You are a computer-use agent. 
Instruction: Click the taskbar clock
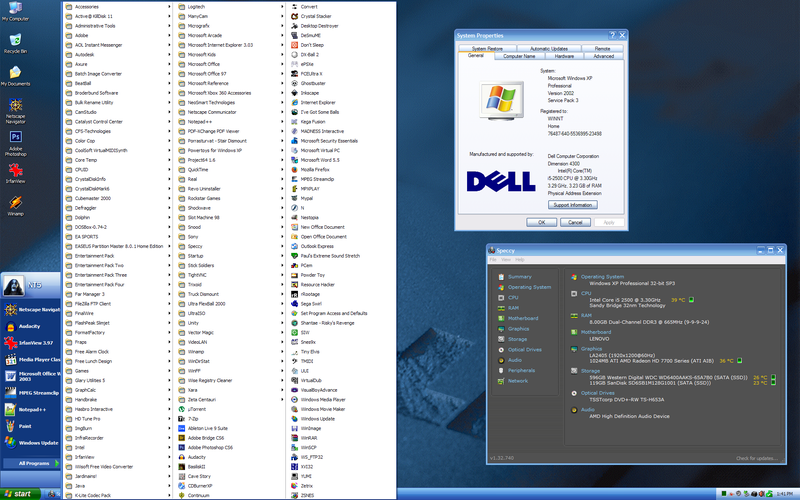pos(784,494)
